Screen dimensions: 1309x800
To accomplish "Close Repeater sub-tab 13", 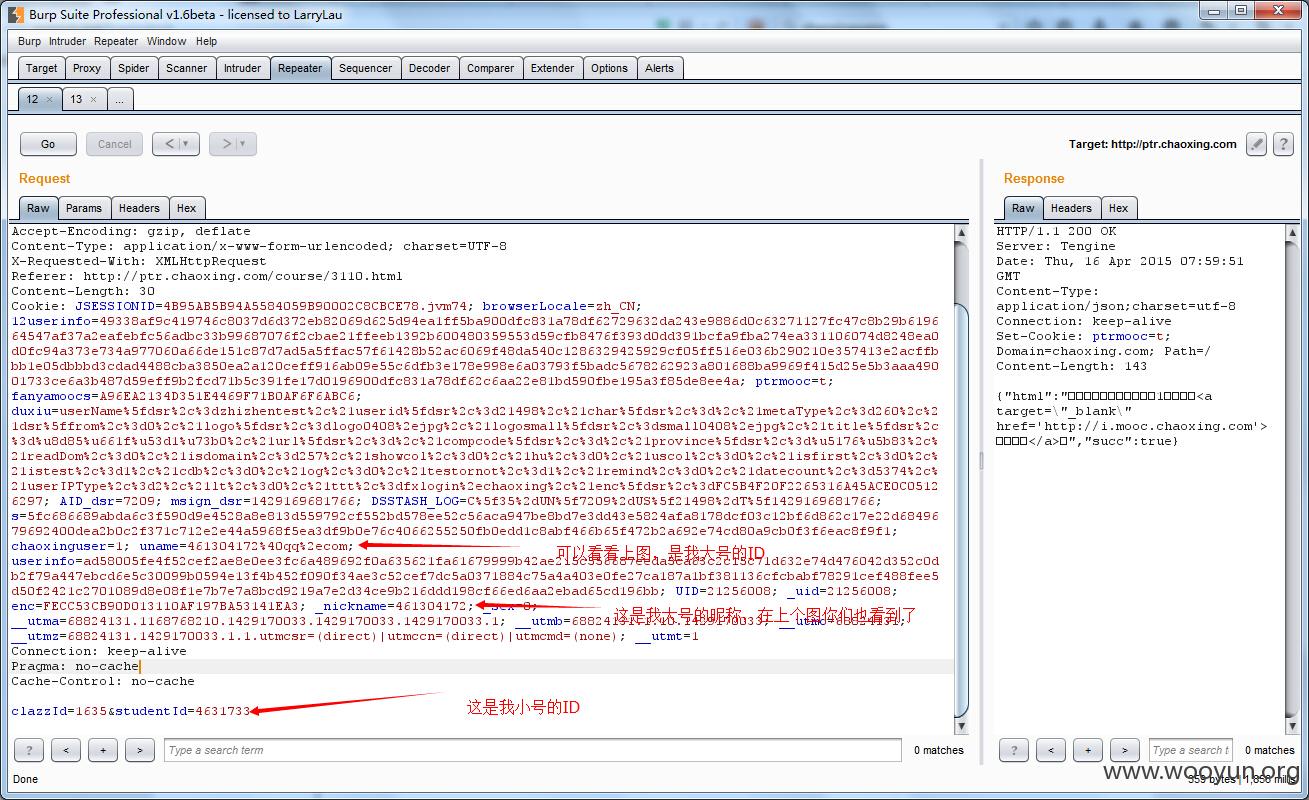I will [93, 99].
